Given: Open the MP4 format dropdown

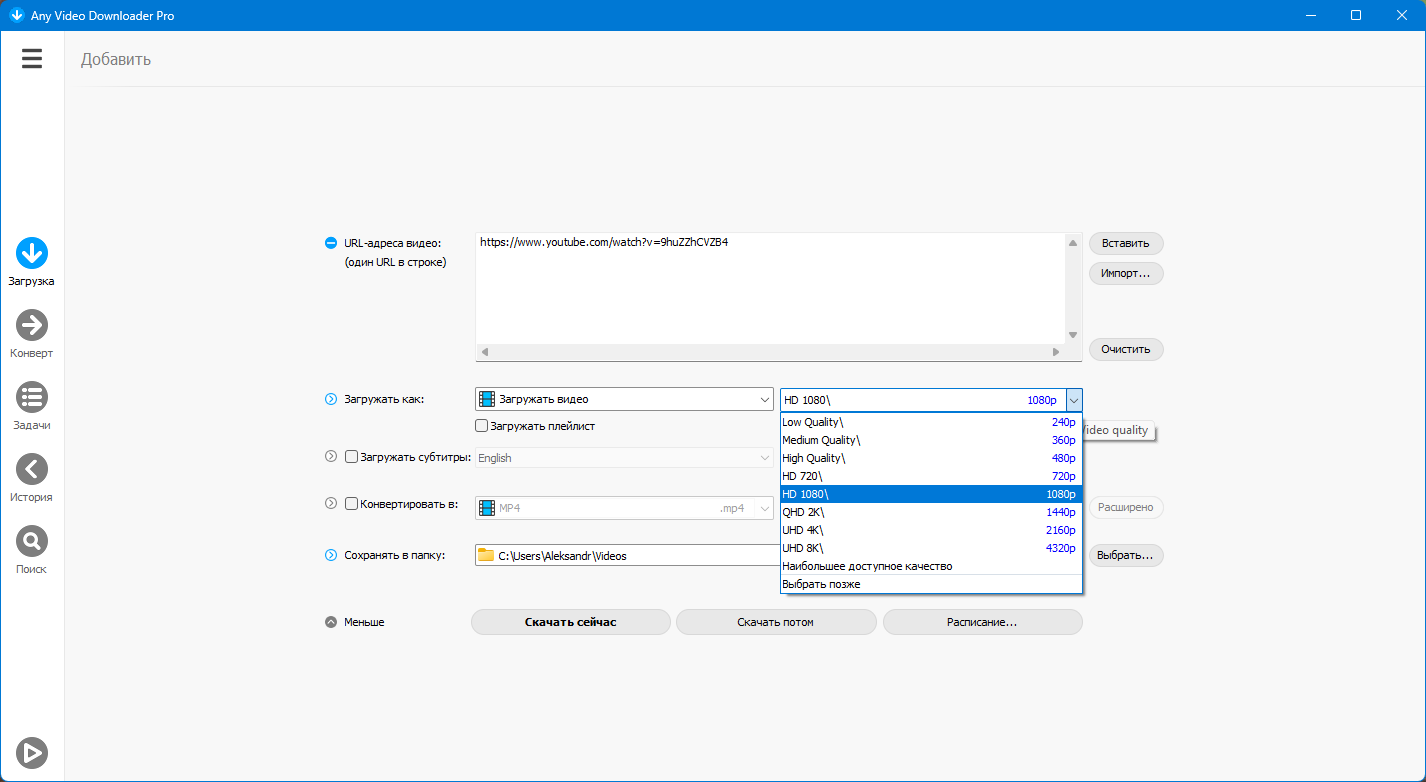Looking at the screenshot, I should [x=624, y=508].
